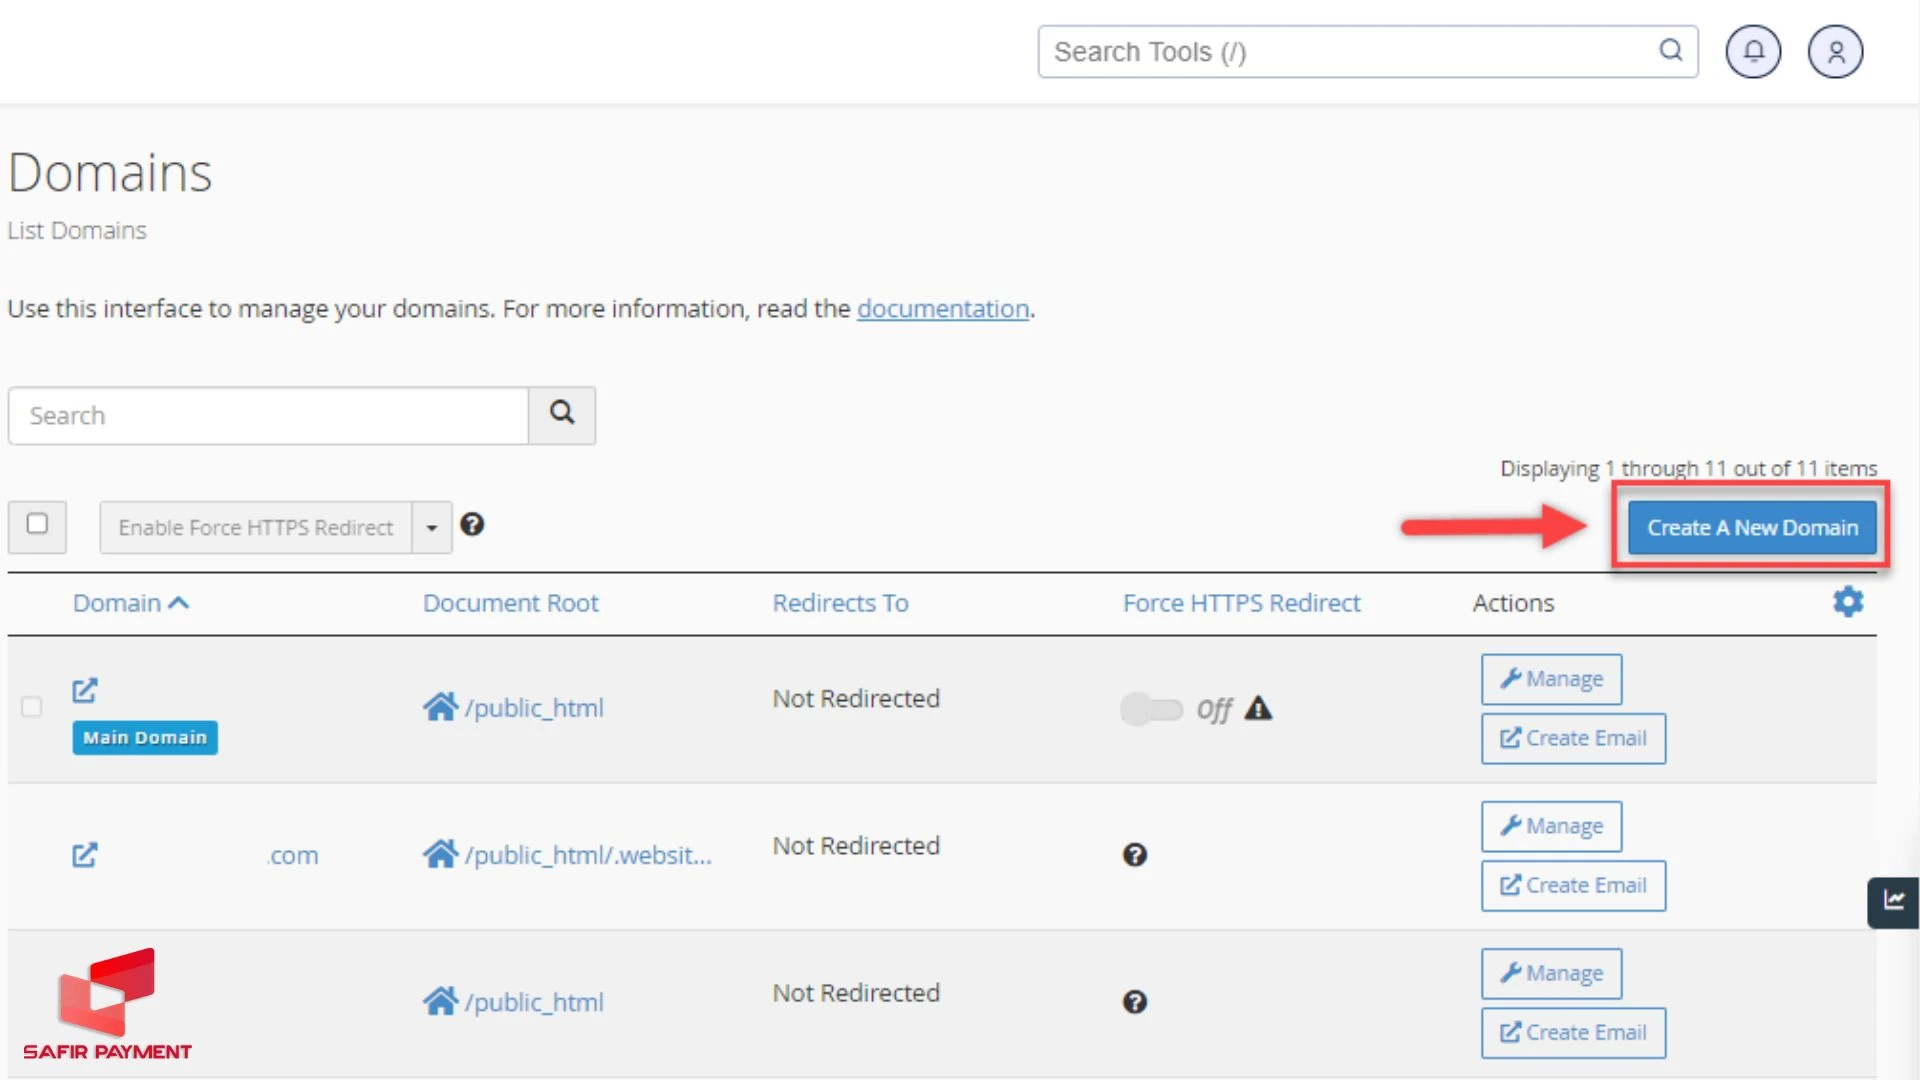
Task: Focus the Search Tools input field
Action: 1350,52
